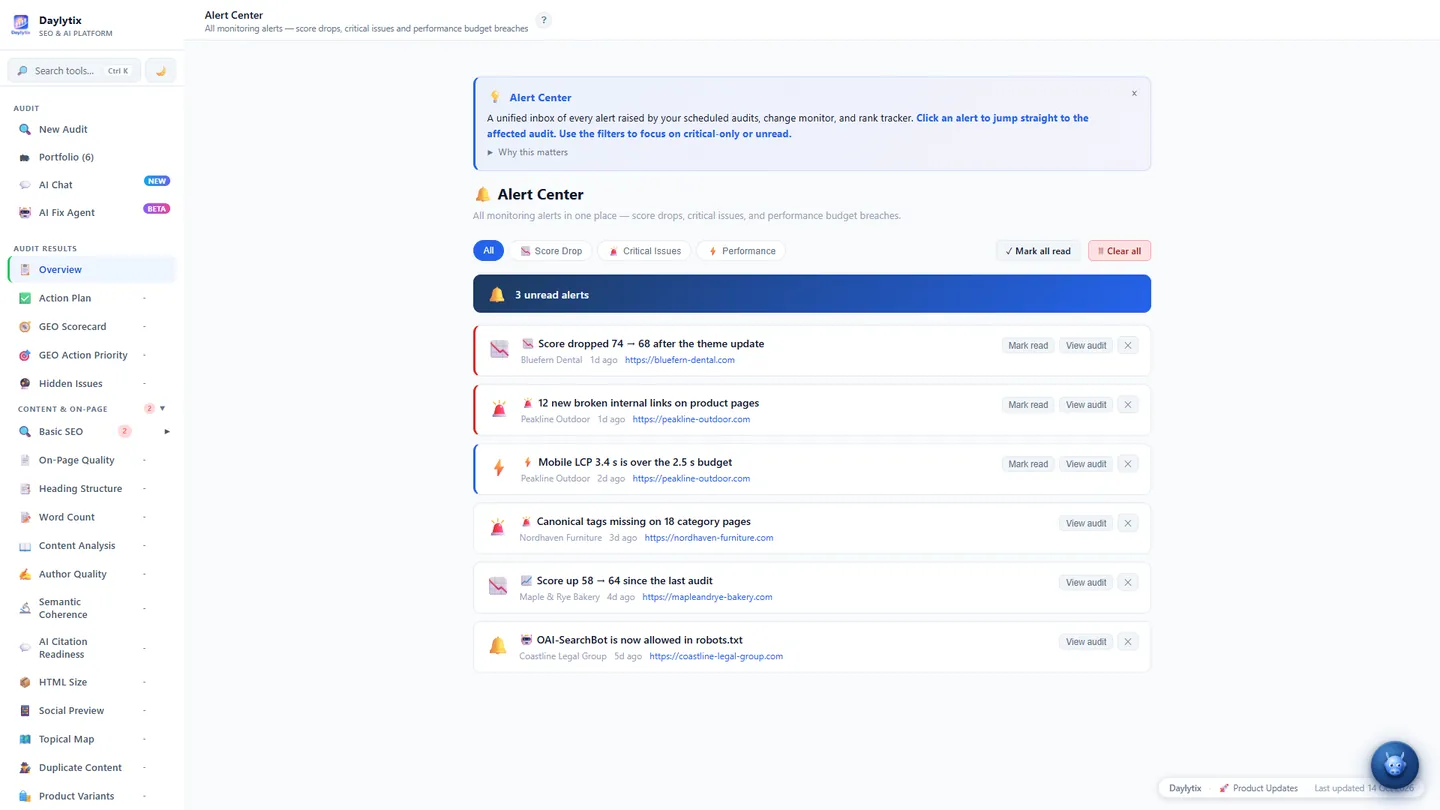Viewport: 1440px width, 810px height.
Task: Click the Topical Map icon
Action: (25, 739)
